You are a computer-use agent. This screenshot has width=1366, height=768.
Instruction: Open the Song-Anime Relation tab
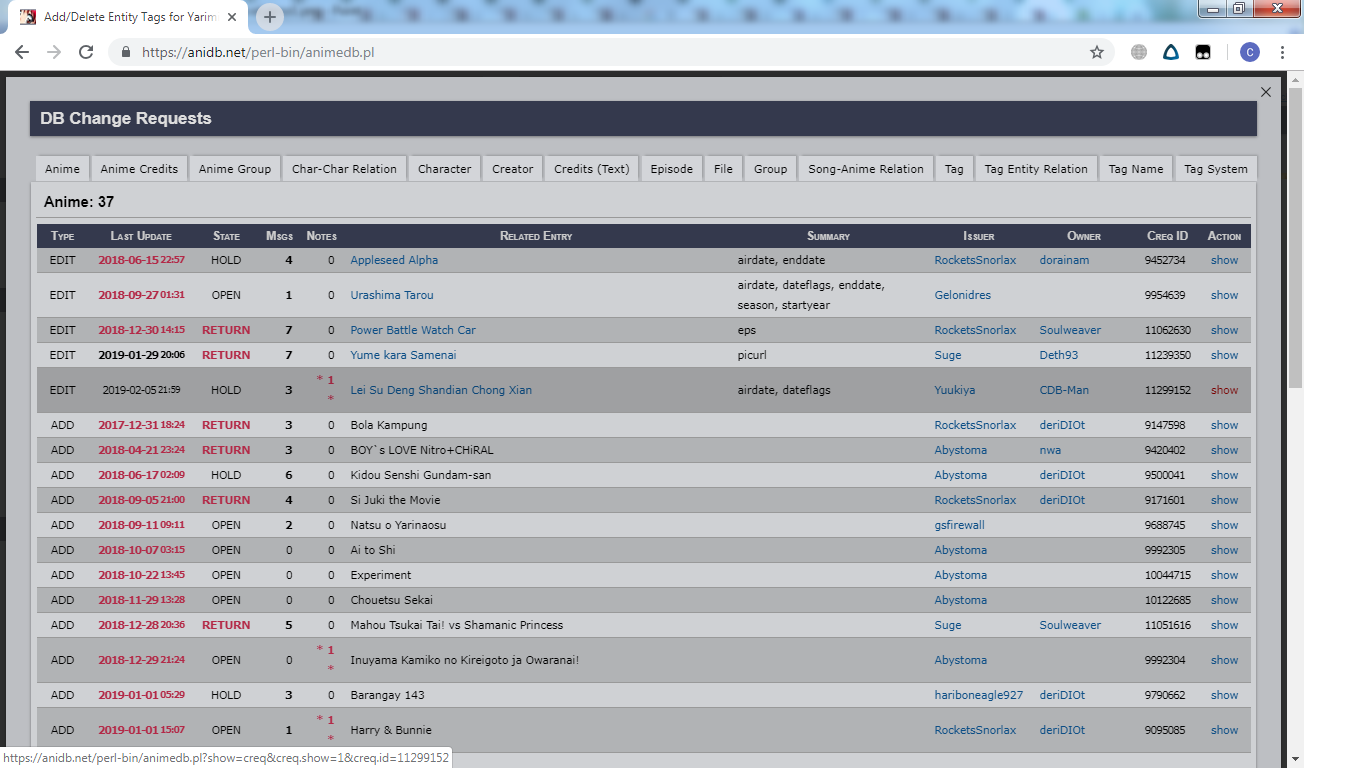(865, 169)
